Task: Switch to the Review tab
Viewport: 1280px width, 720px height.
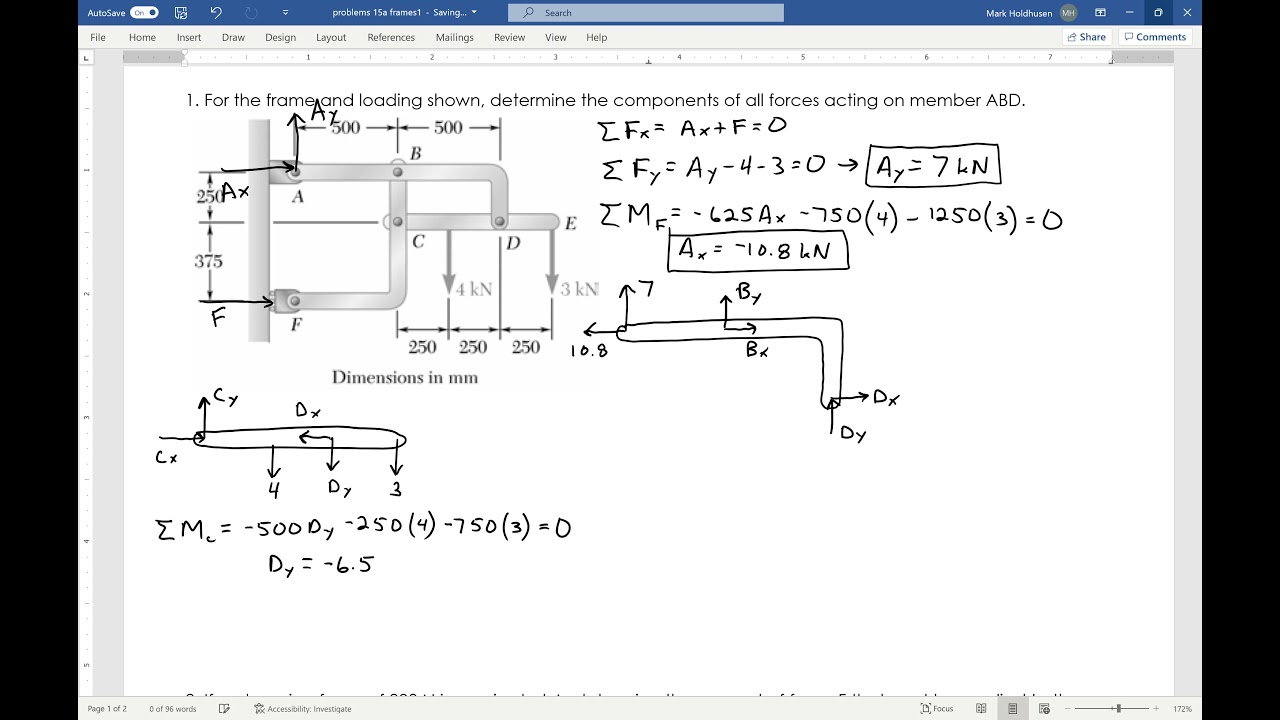Action: click(x=509, y=37)
